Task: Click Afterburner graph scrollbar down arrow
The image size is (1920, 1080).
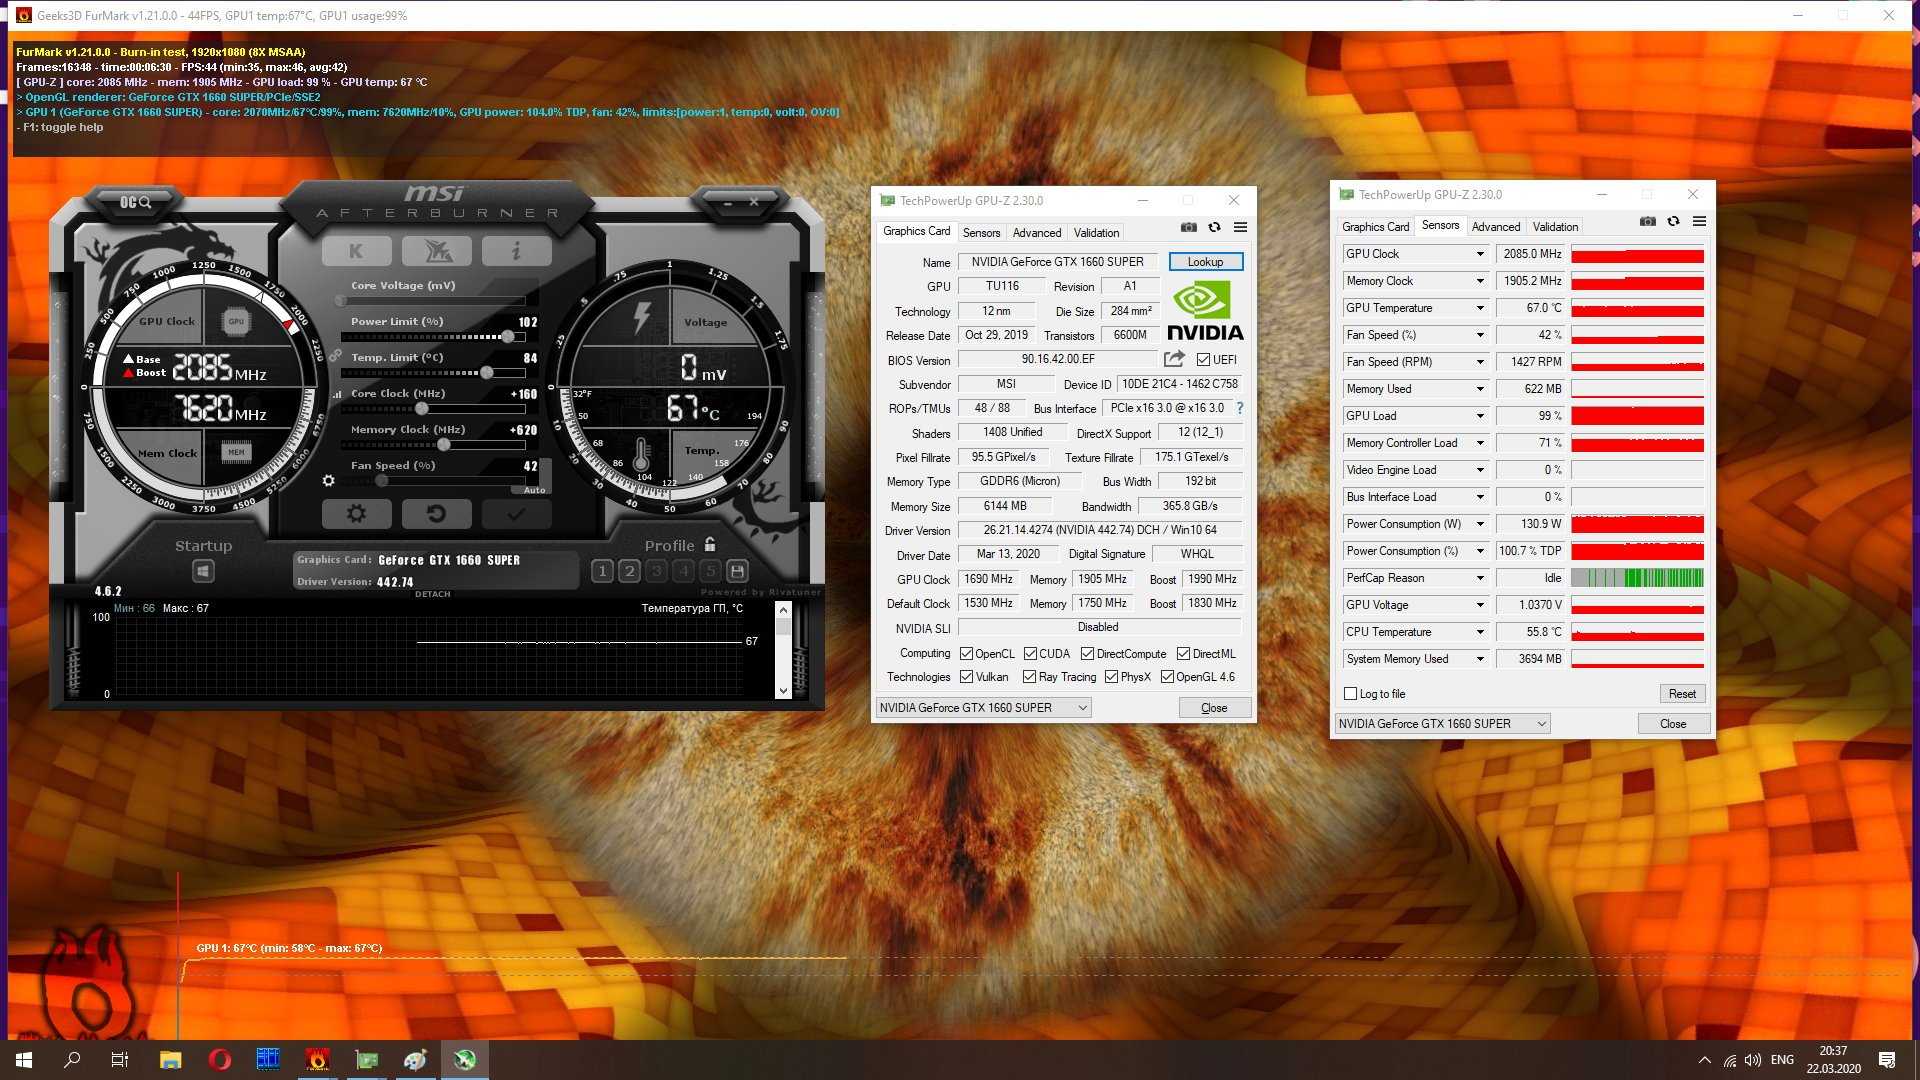Action: coord(783,691)
